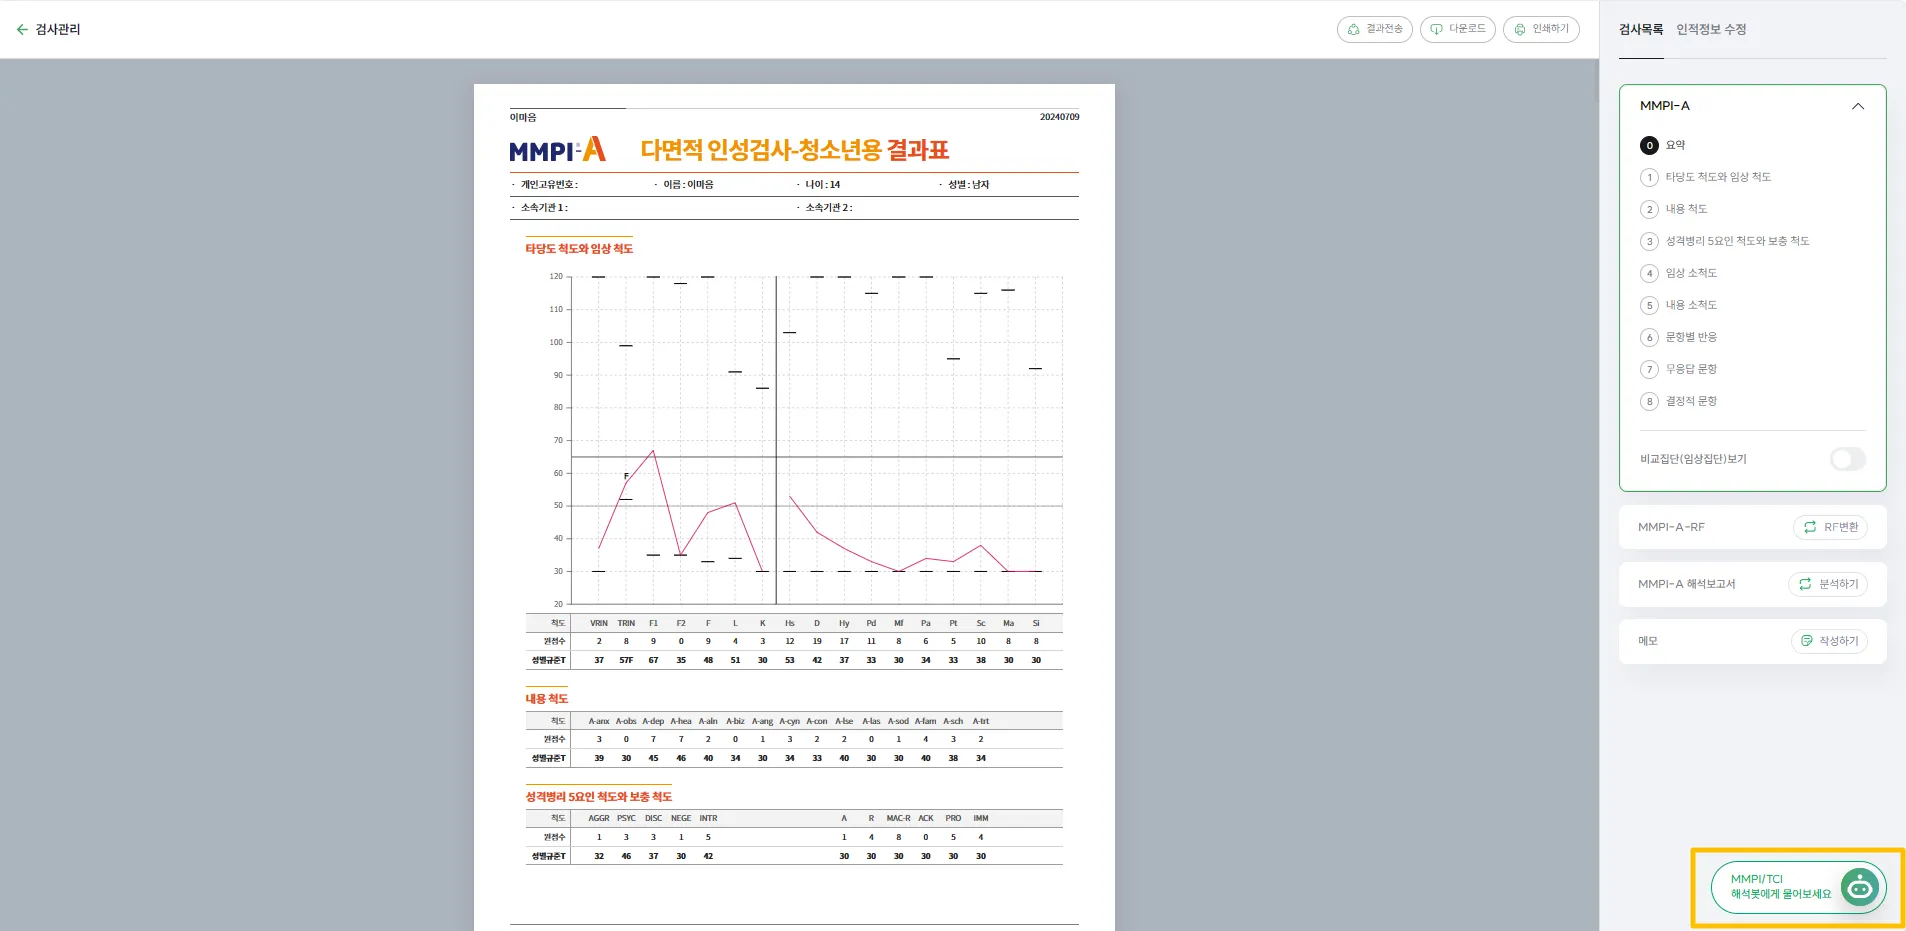
Task: Switch to the 인적정보 수정 tab
Action: click(1711, 30)
